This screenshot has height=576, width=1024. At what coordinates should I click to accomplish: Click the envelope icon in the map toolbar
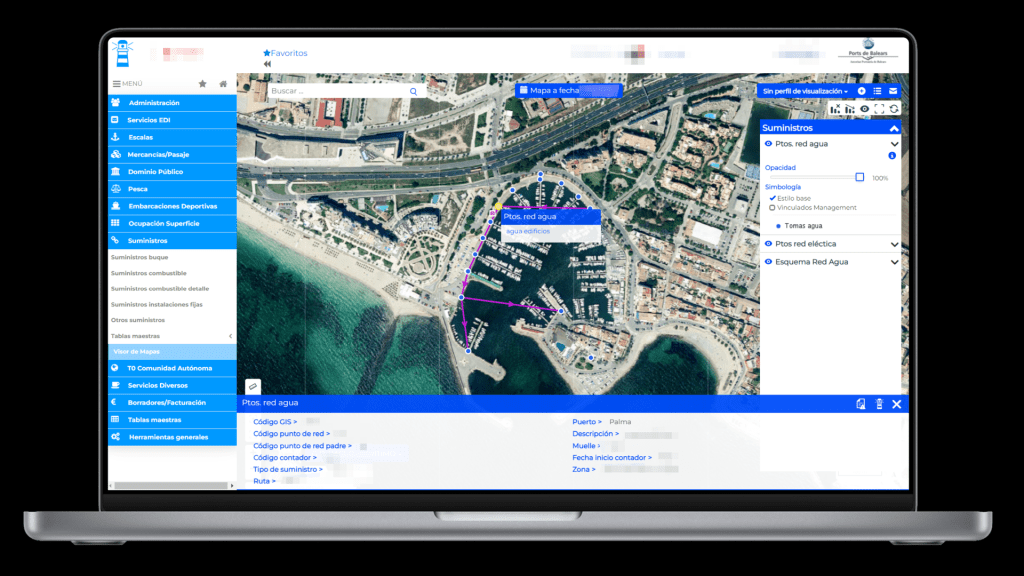[x=893, y=91]
